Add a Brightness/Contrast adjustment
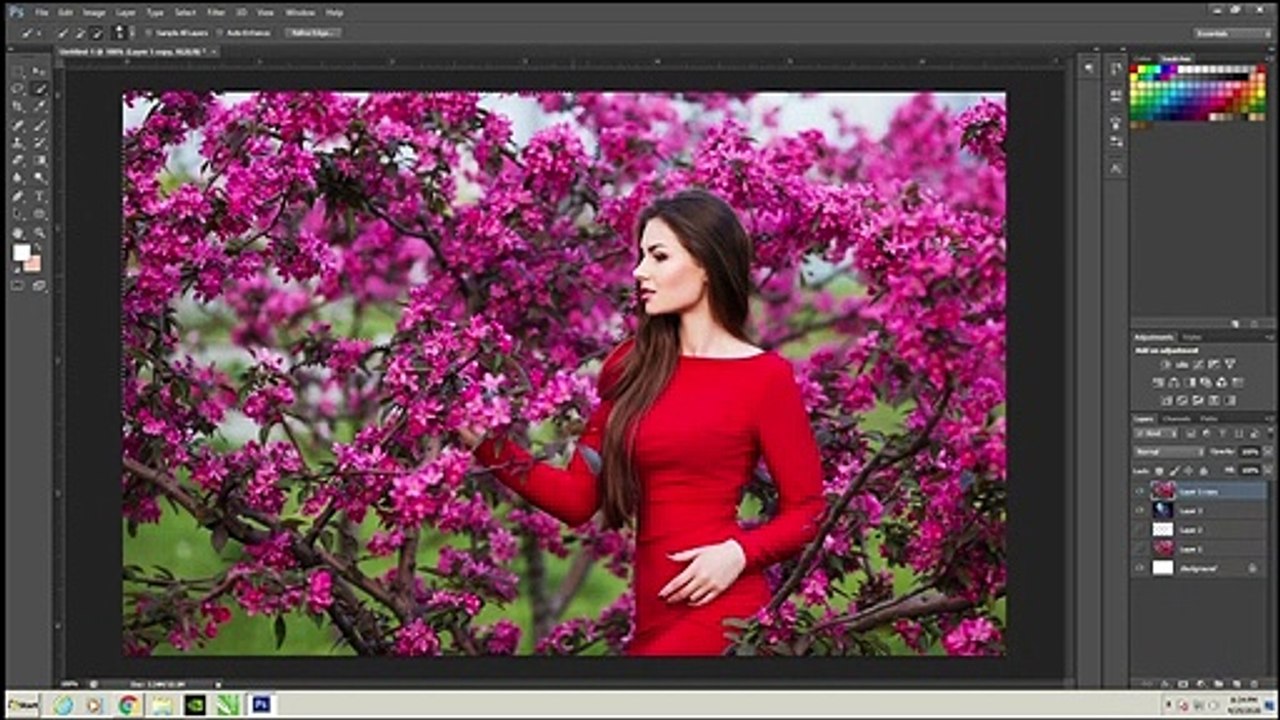 1166,365
